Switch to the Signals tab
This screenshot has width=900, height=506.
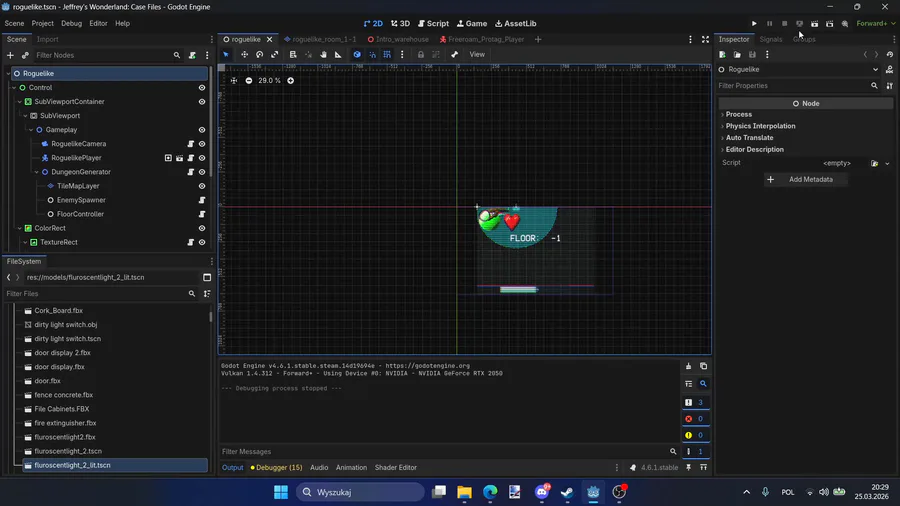(x=770, y=39)
